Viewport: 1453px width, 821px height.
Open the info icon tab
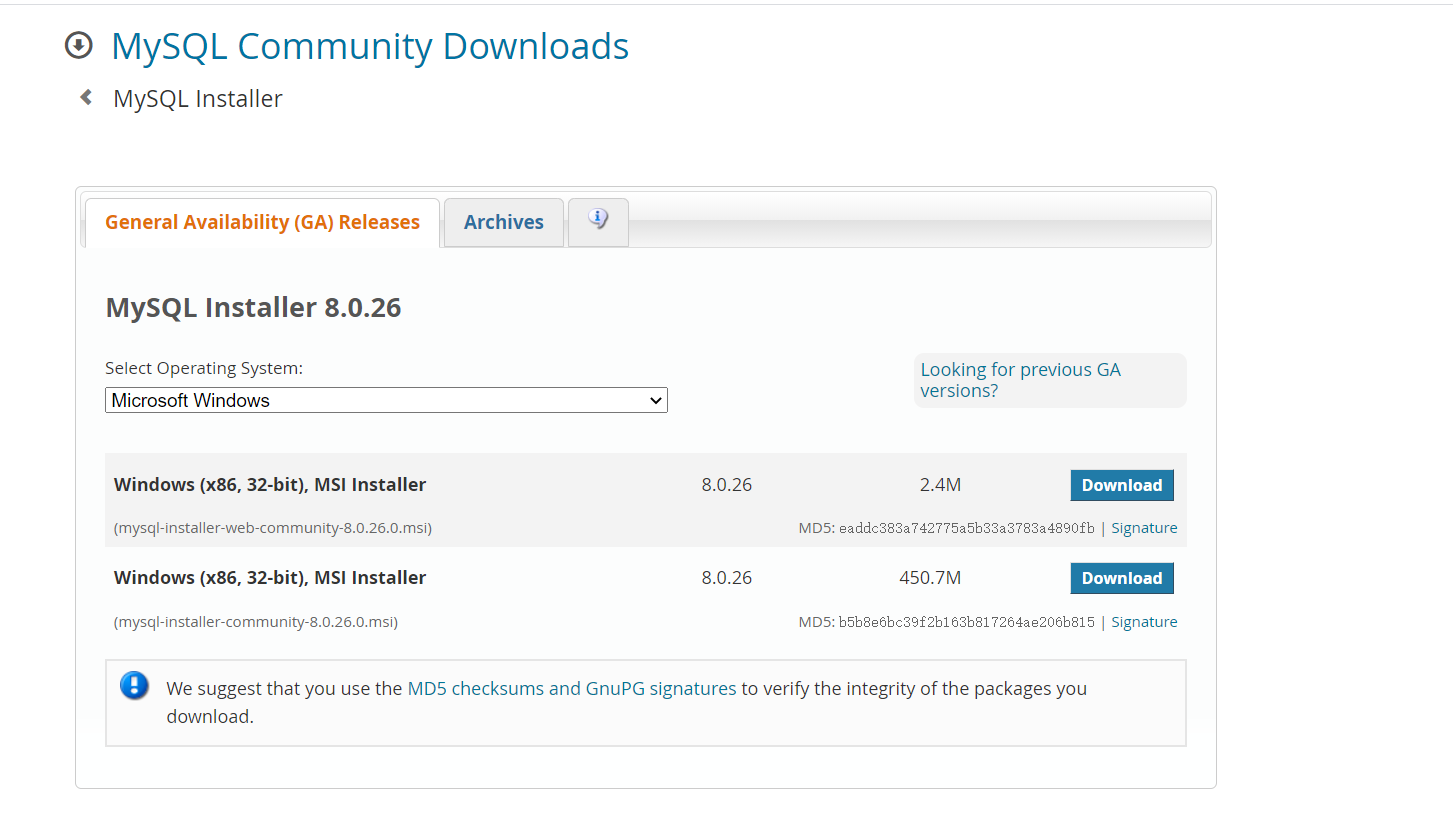(x=598, y=221)
